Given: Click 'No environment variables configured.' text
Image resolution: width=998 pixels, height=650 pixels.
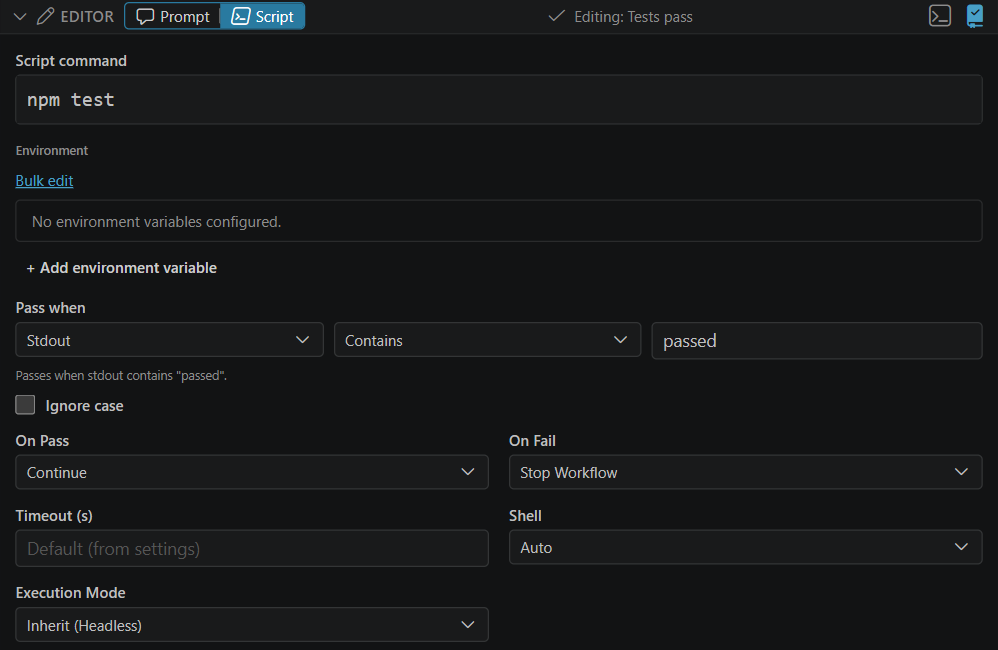Looking at the screenshot, I should [x=157, y=222].
